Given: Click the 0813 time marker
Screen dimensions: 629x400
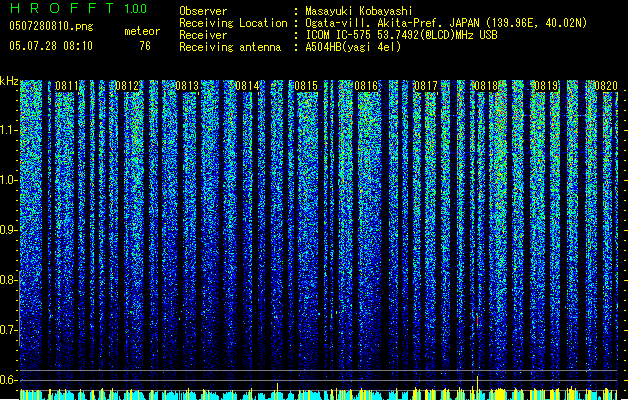Looking at the screenshot, I should tap(187, 86).
